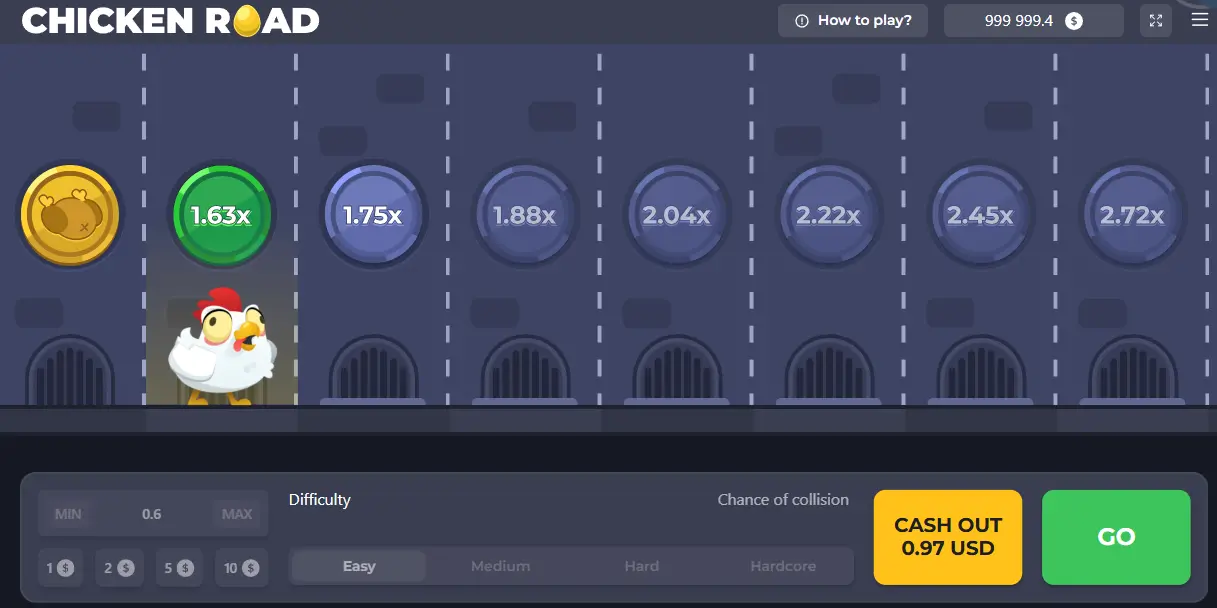Viewport: 1217px width, 608px height.
Task: Select Medium difficulty
Action: [500, 566]
